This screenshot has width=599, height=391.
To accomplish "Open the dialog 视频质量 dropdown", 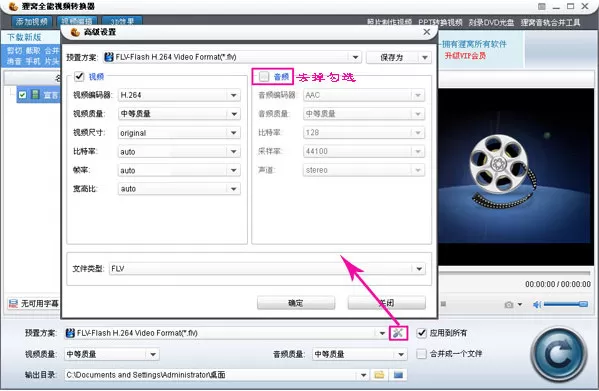I will coord(179,114).
